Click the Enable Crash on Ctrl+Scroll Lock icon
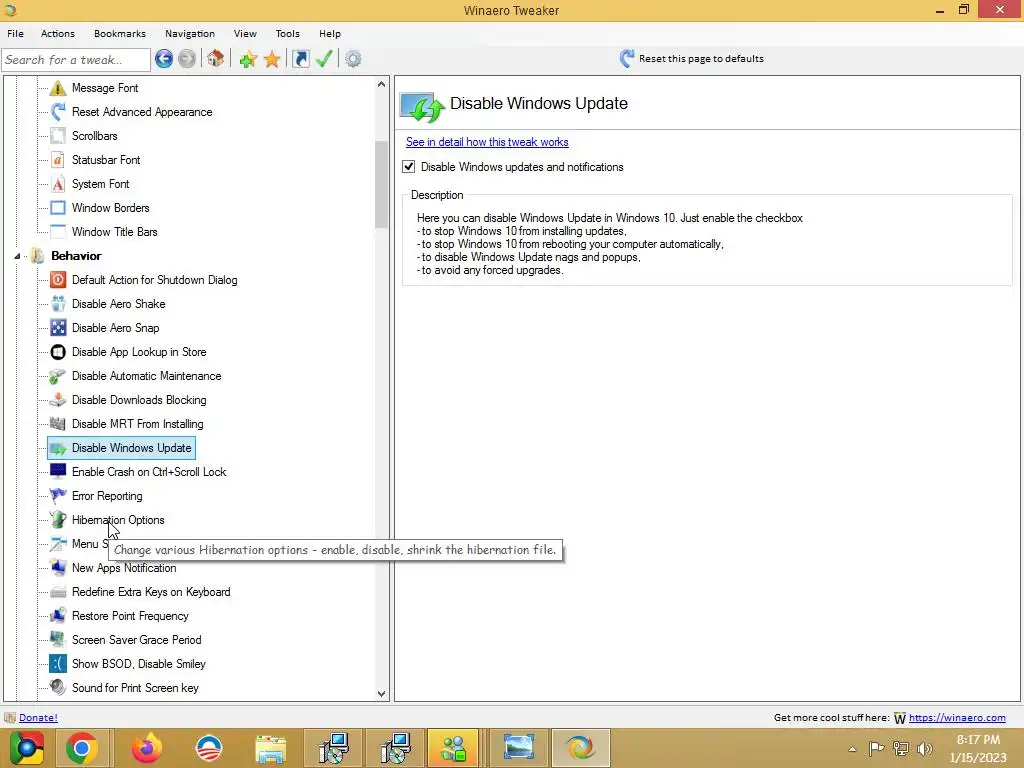Image resolution: width=1024 pixels, height=768 pixels. point(57,472)
